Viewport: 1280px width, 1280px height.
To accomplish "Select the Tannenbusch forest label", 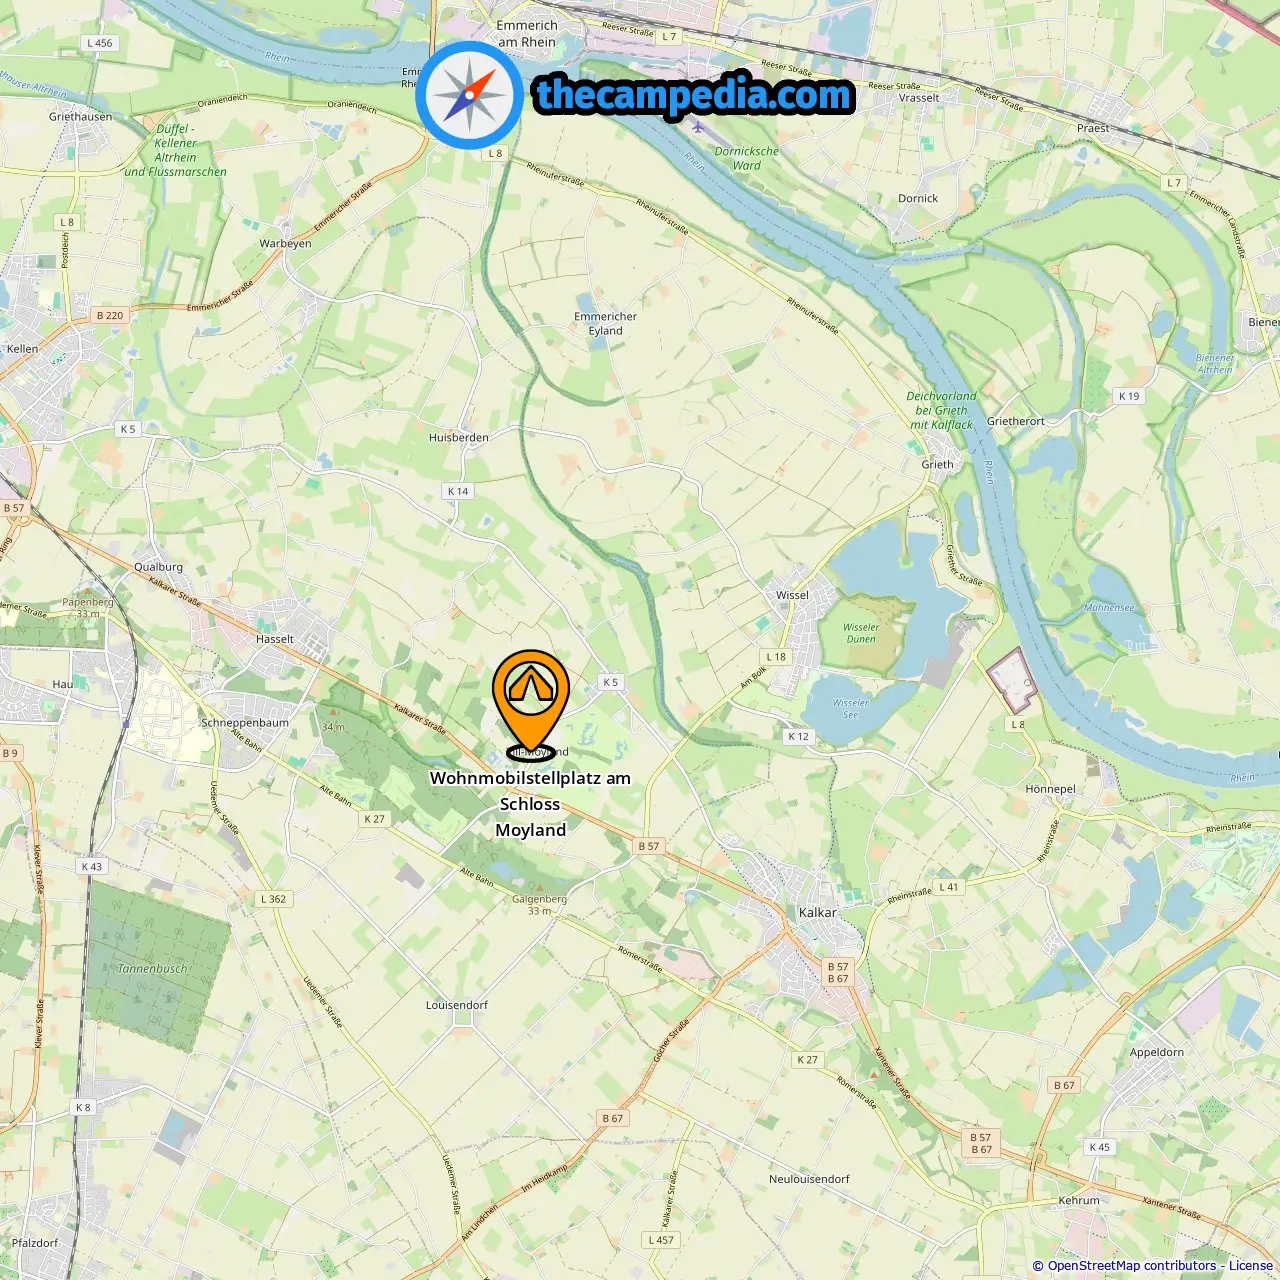I will pos(153,968).
